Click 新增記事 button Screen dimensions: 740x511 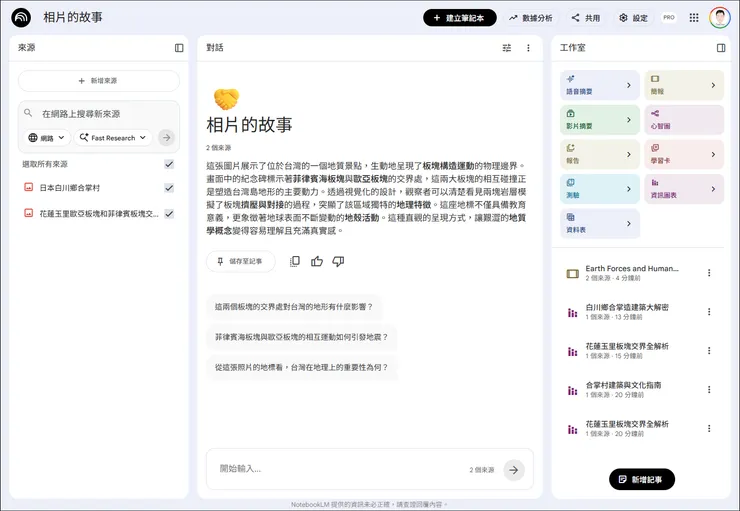(x=641, y=479)
